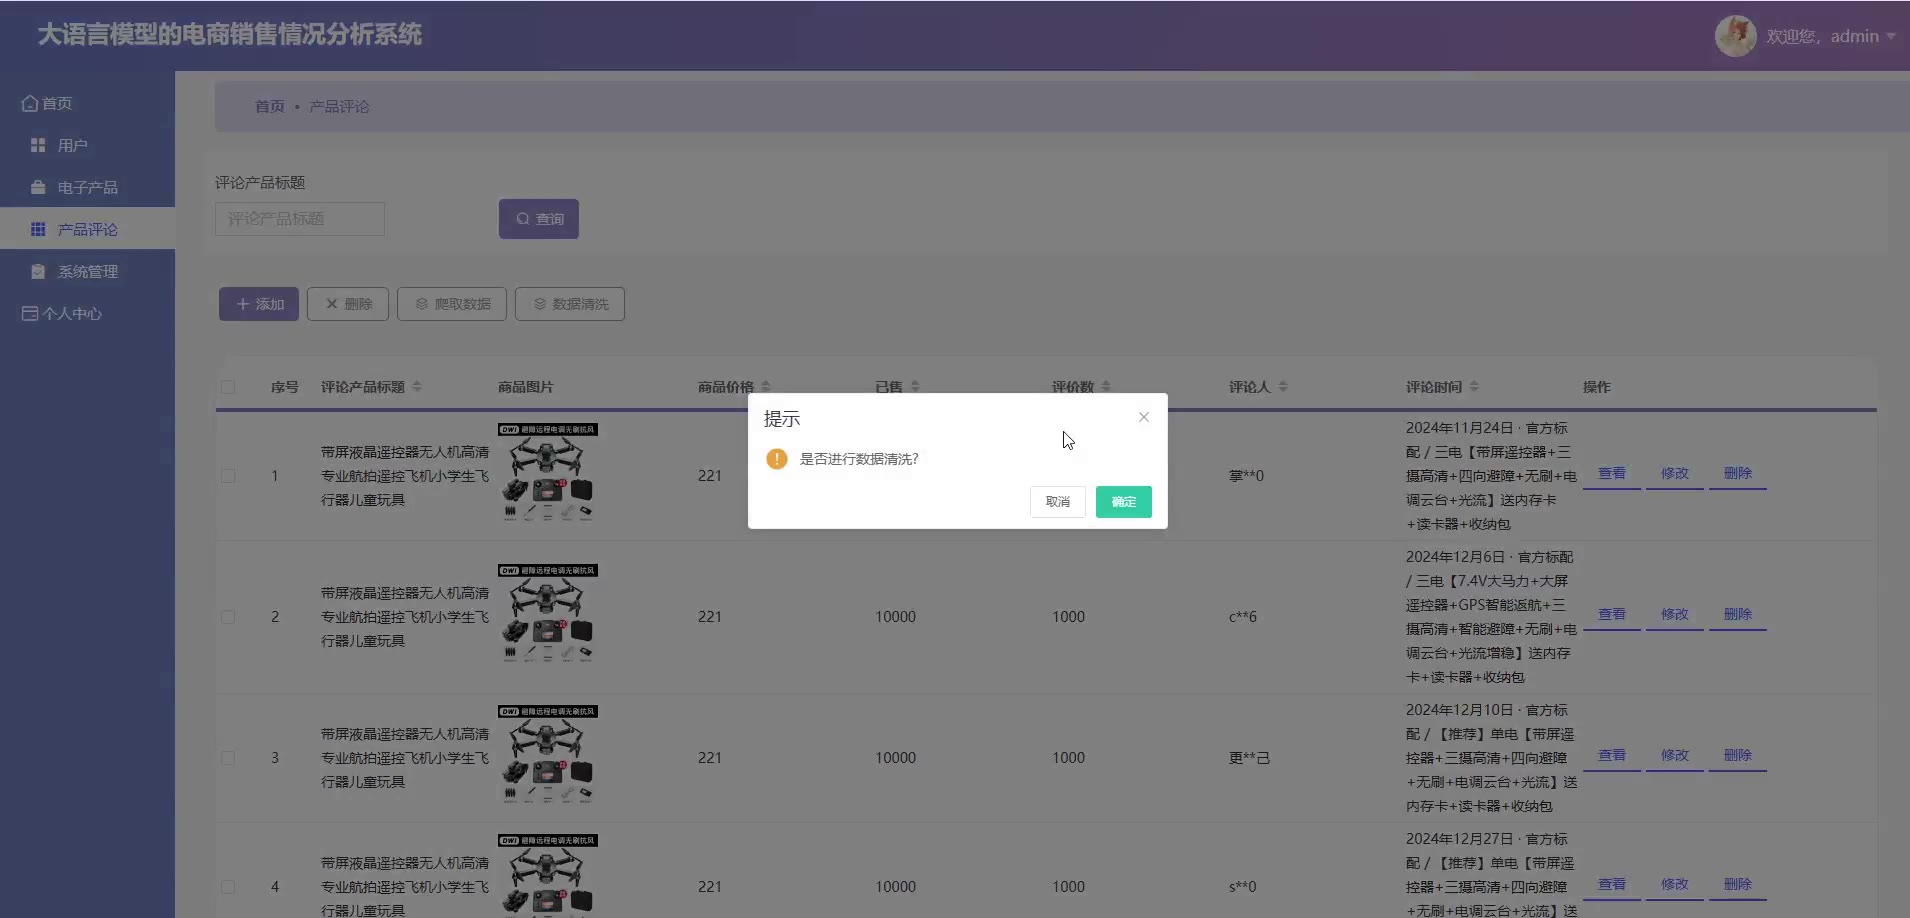Click the toolbar 删除 button
This screenshot has width=1910, height=918.
[x=348, y=304]
